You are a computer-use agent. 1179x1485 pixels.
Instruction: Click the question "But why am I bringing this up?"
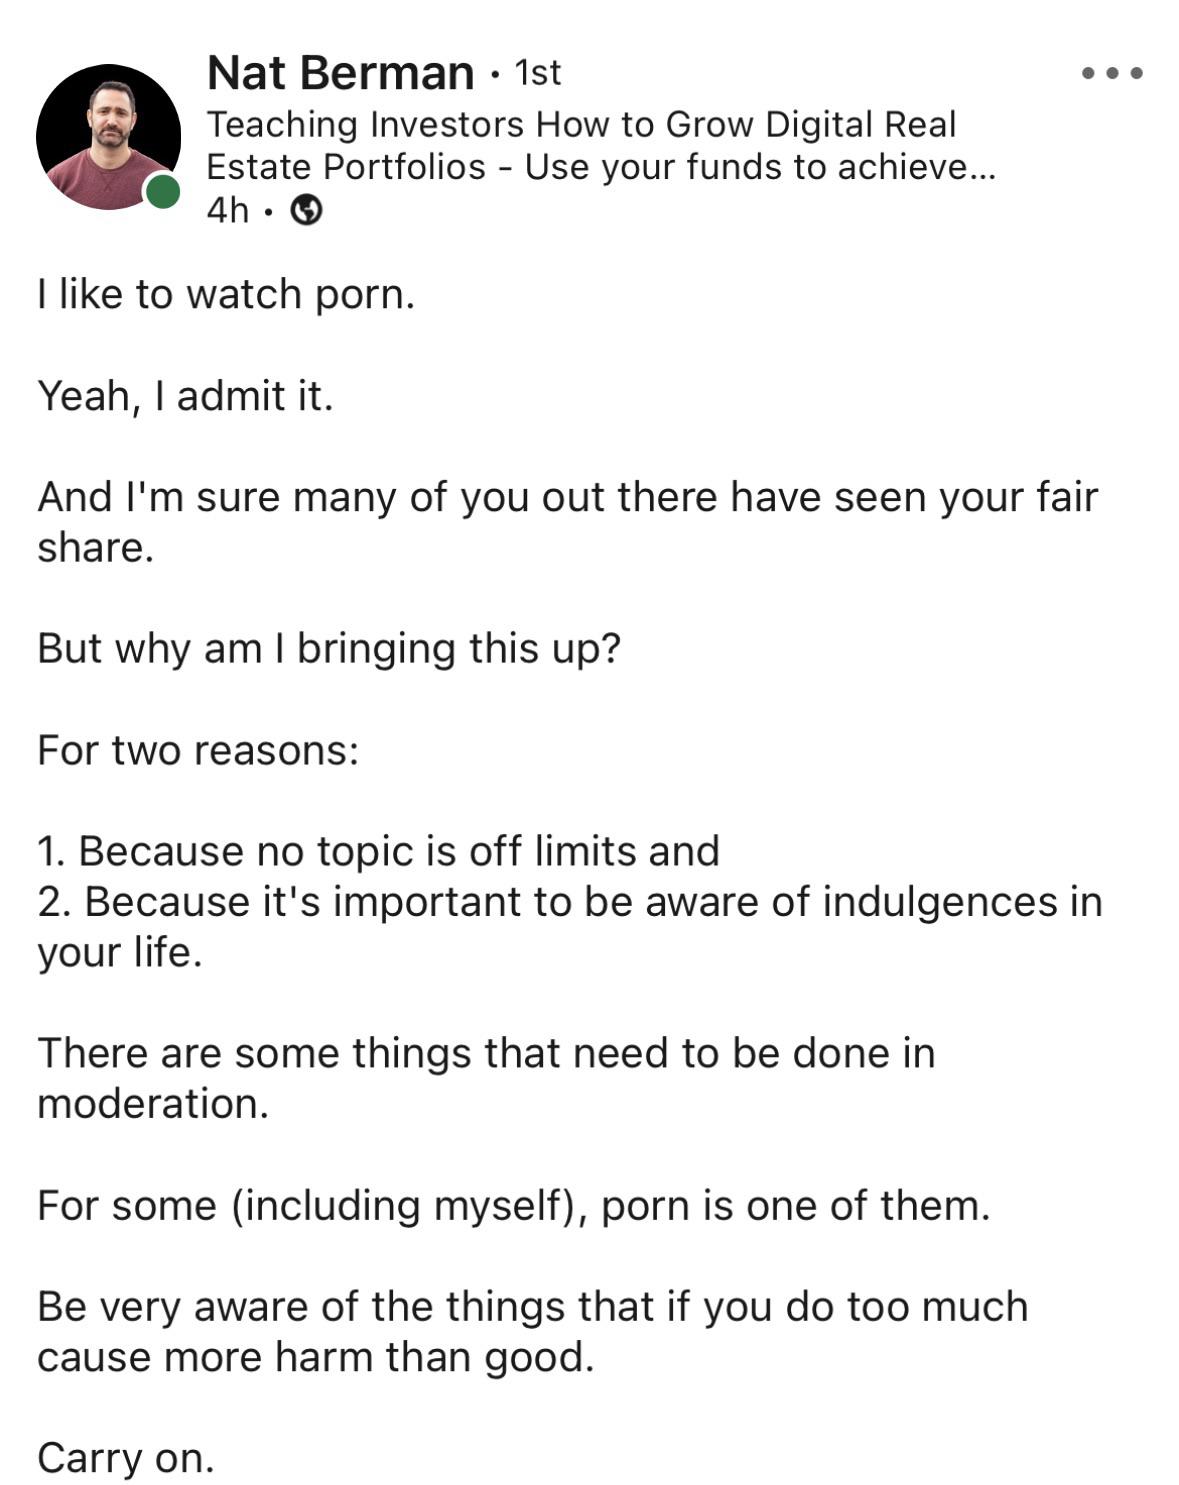tap(329, 648)
